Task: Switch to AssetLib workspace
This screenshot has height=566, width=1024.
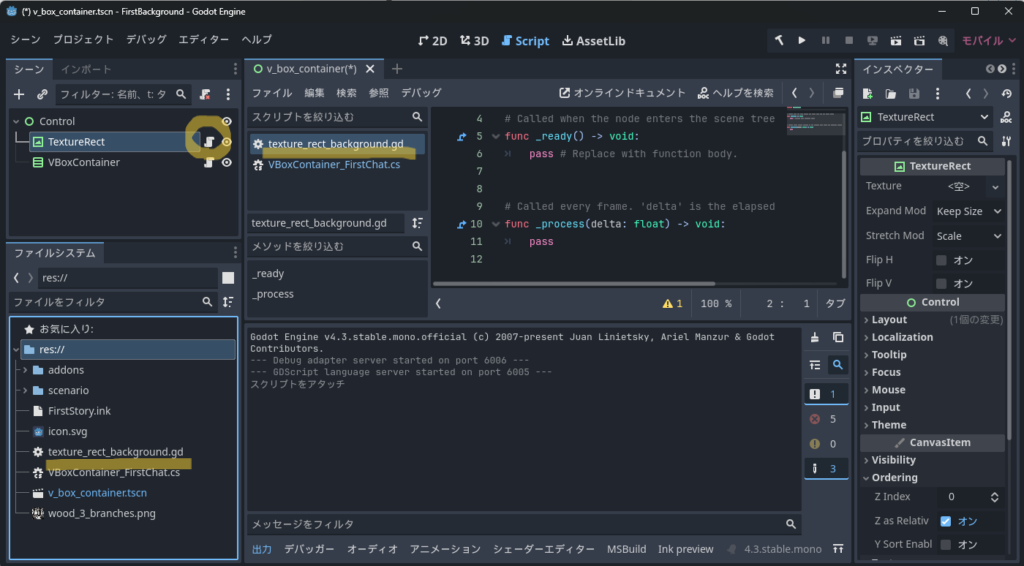Action: [594, 40]
